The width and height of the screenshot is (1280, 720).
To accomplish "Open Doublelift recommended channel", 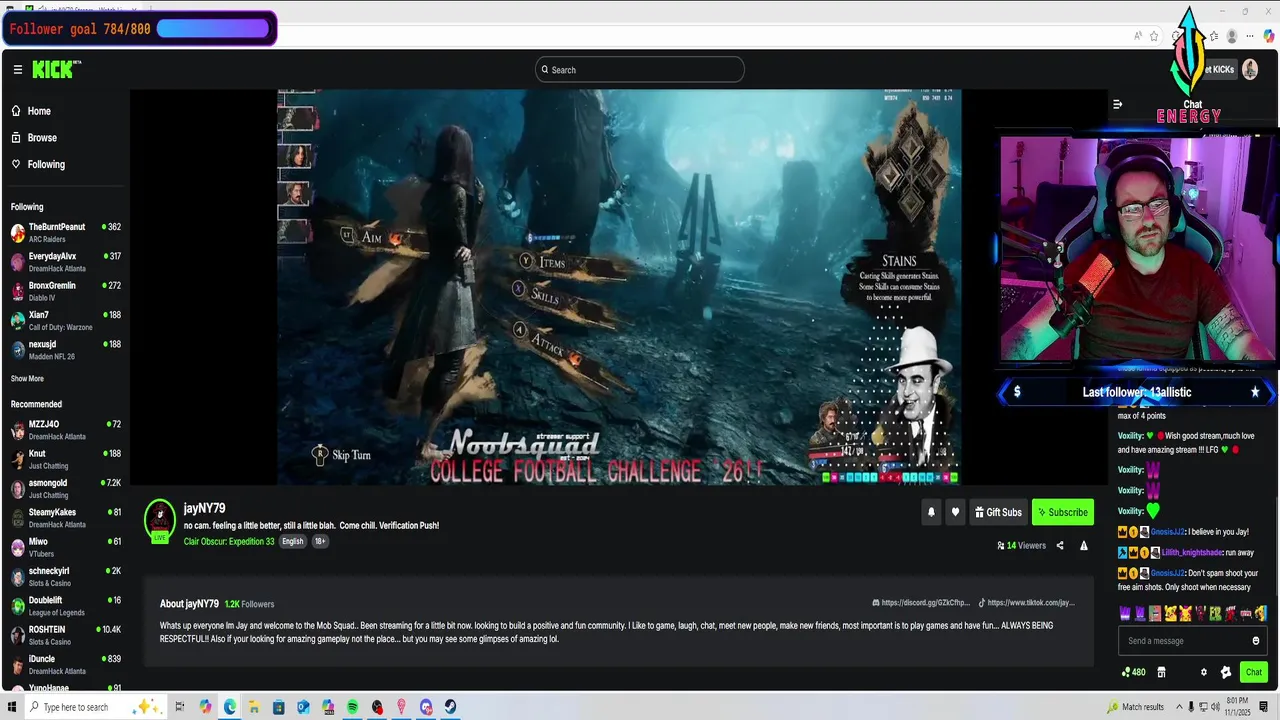I will tap(64, 606).
